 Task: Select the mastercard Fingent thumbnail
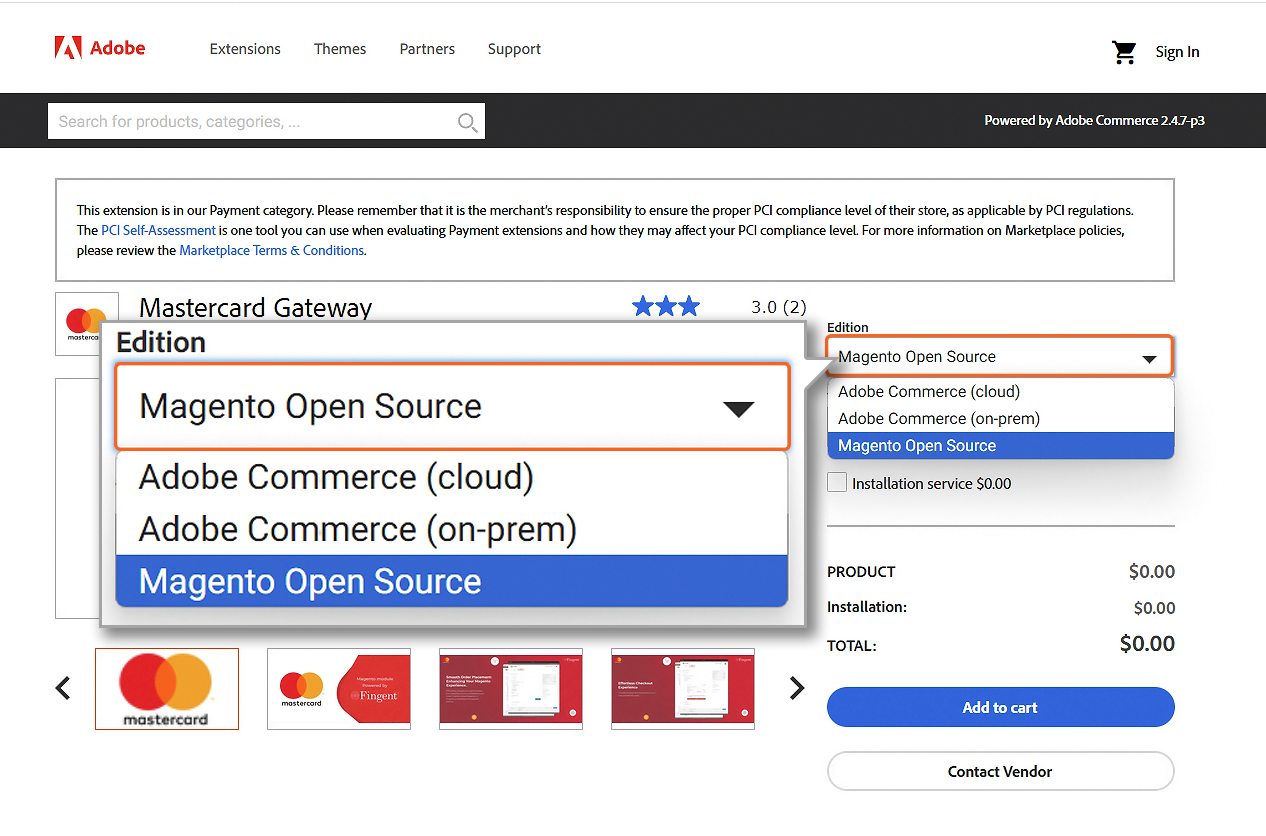pyautogui.click(x=339, y=689)
